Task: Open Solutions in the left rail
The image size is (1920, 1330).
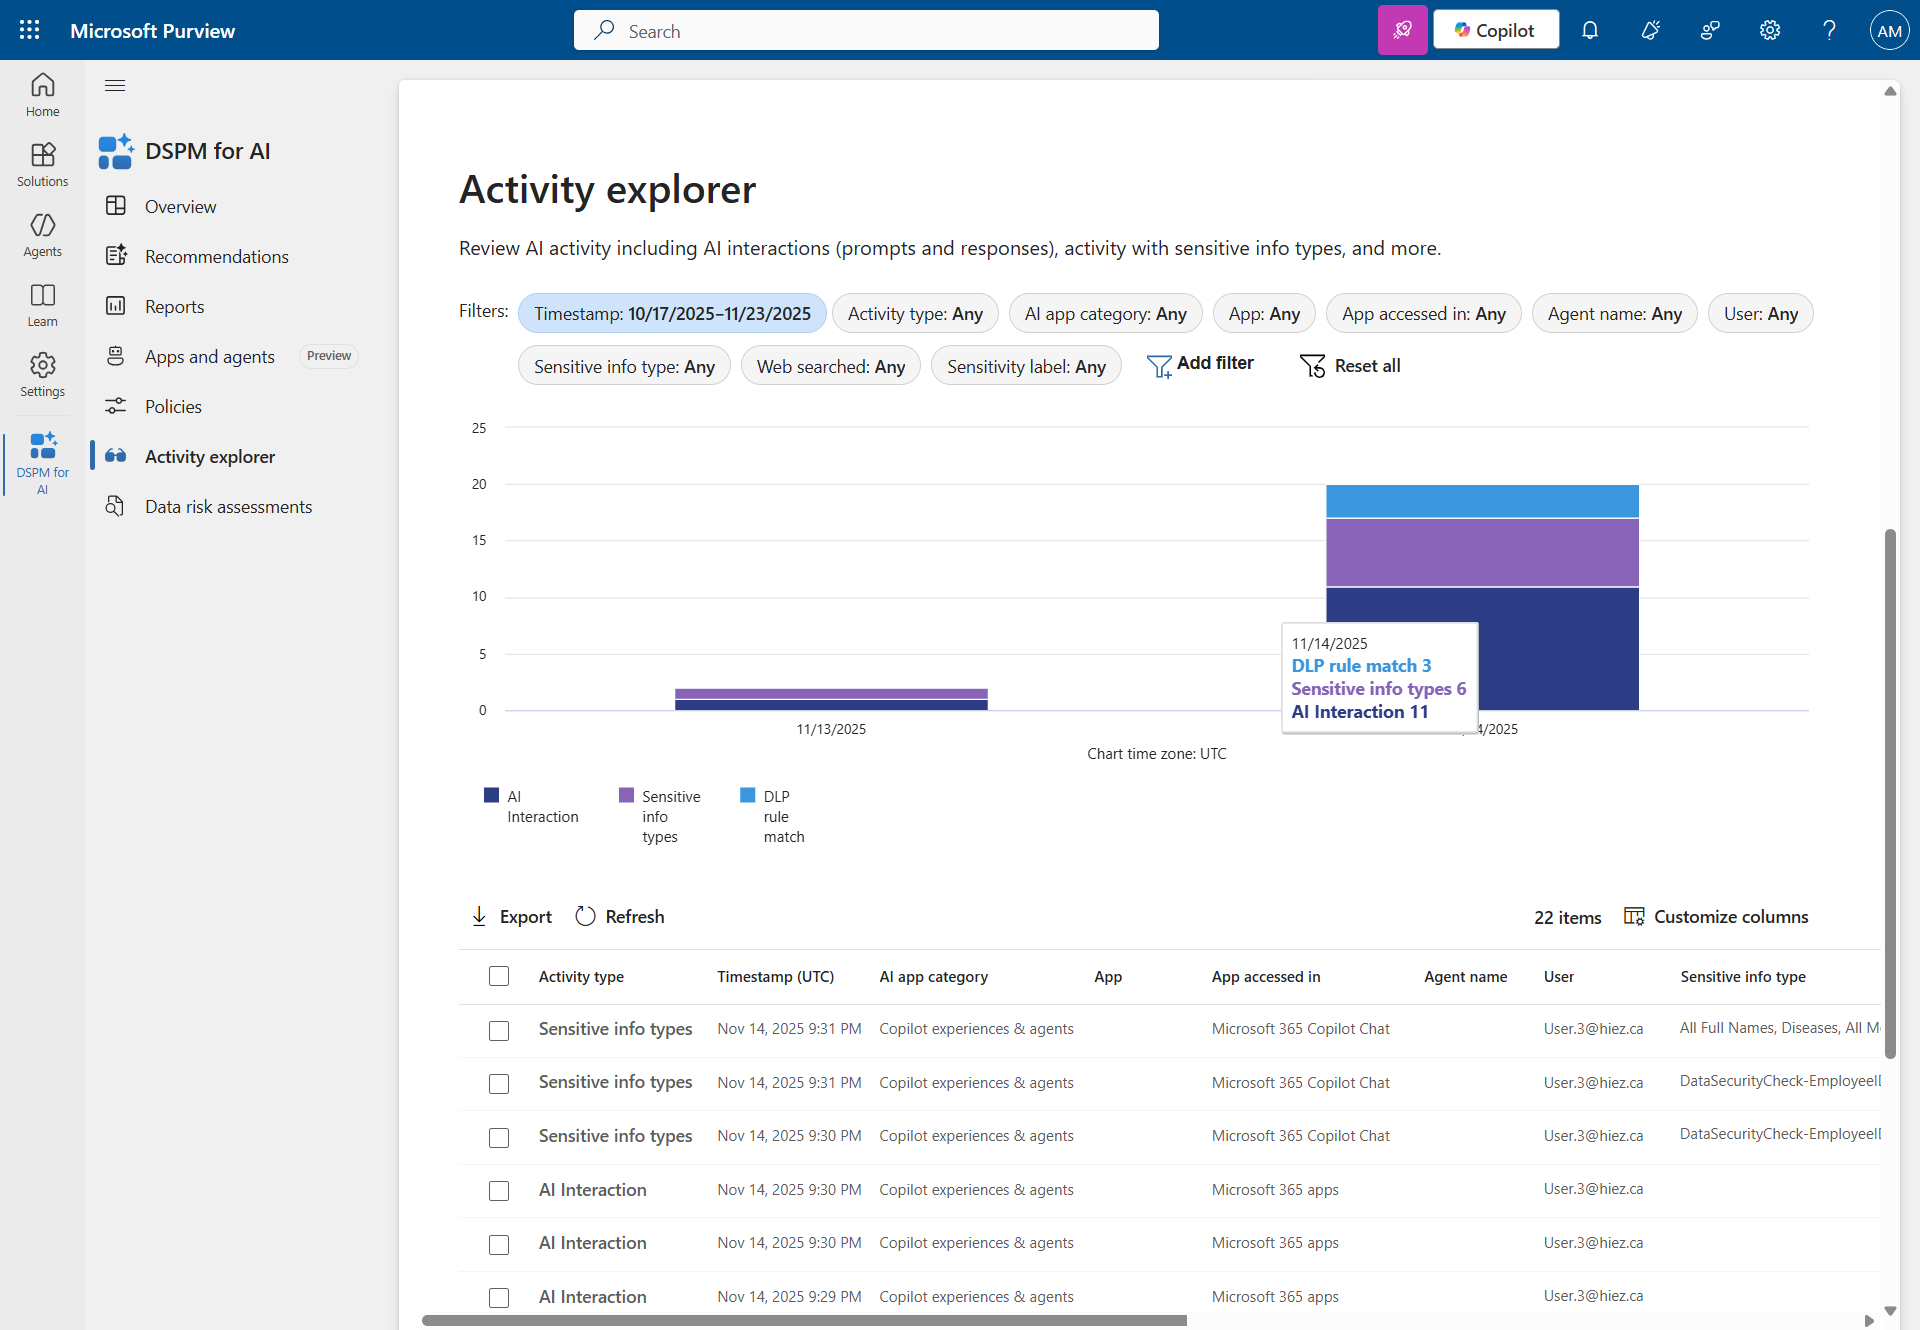Action: (42, 165)
